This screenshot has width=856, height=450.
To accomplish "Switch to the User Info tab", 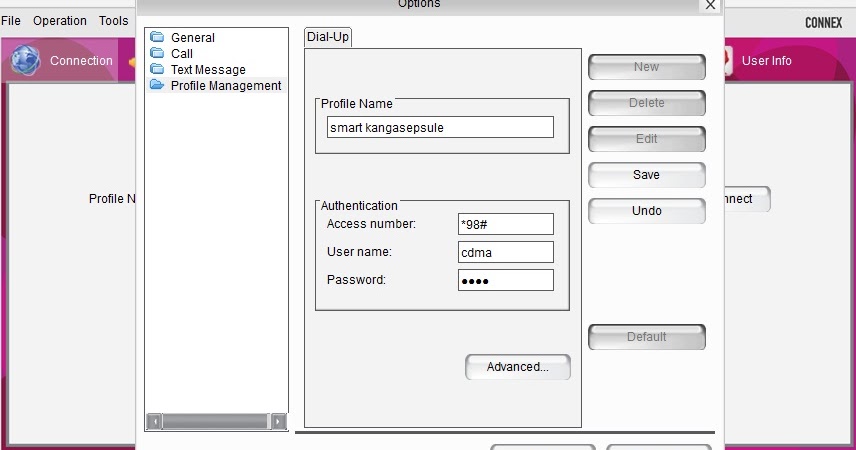I will [766, 61].
